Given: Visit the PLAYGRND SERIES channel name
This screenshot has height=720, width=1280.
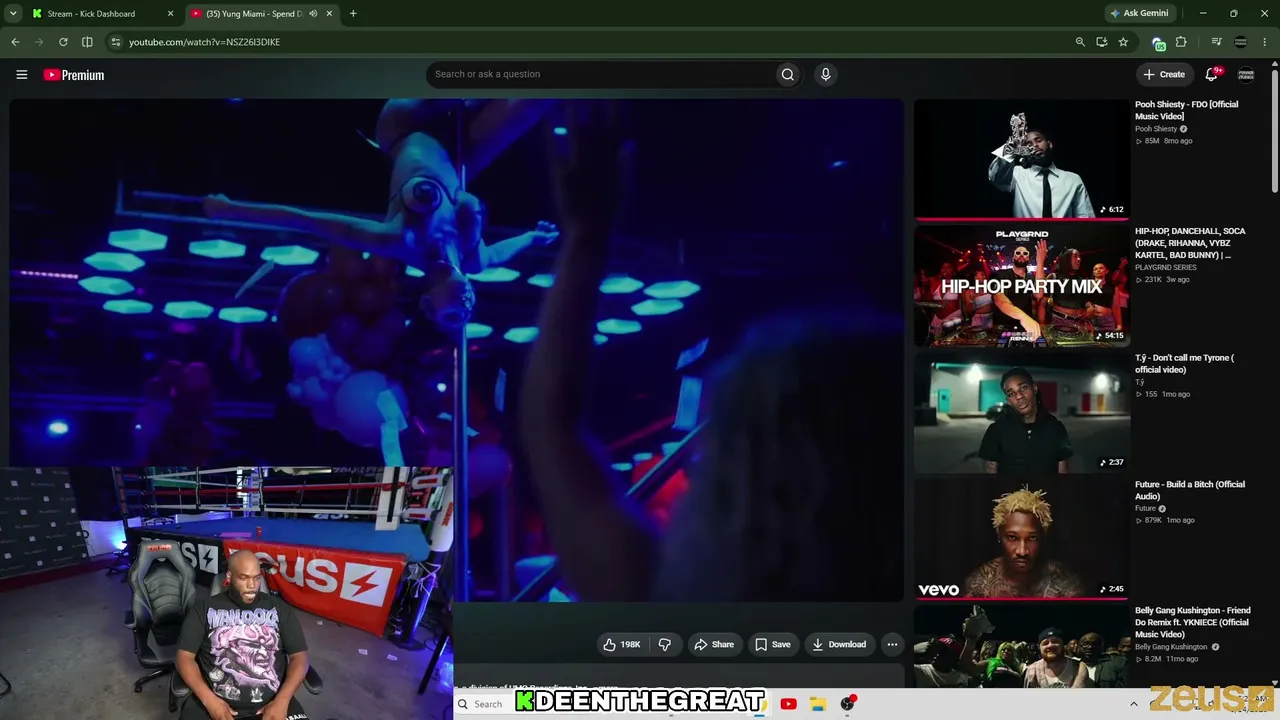Looking at the screenshot, I should pos(1166,268).
